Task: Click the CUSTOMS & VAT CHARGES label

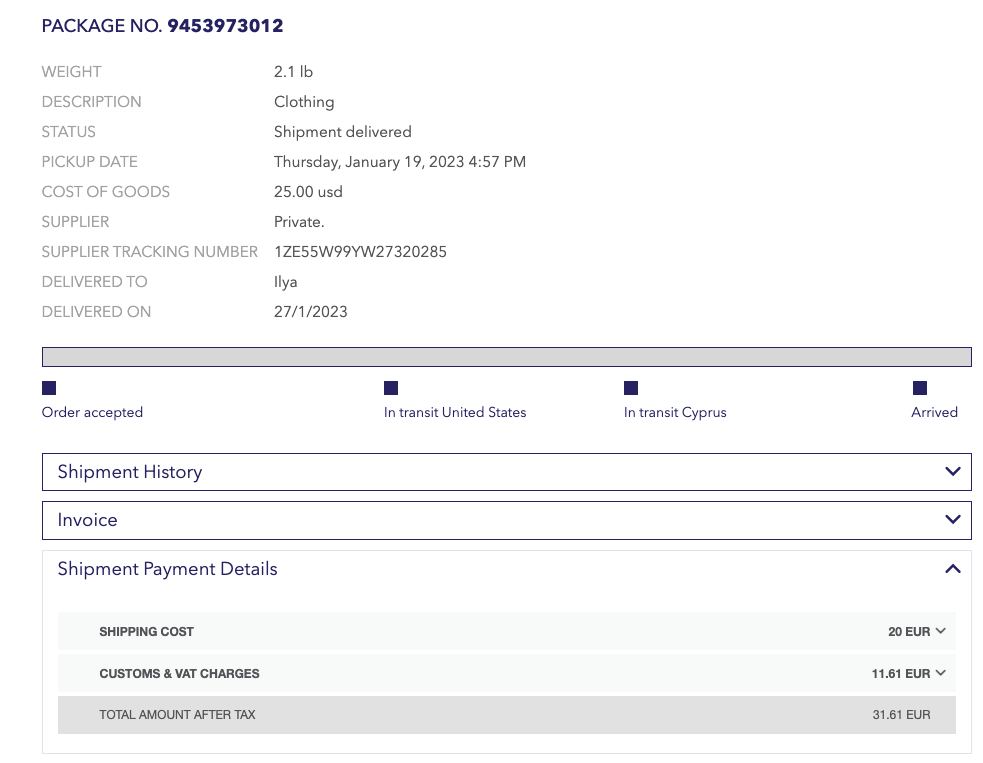Action: point(179,674)
